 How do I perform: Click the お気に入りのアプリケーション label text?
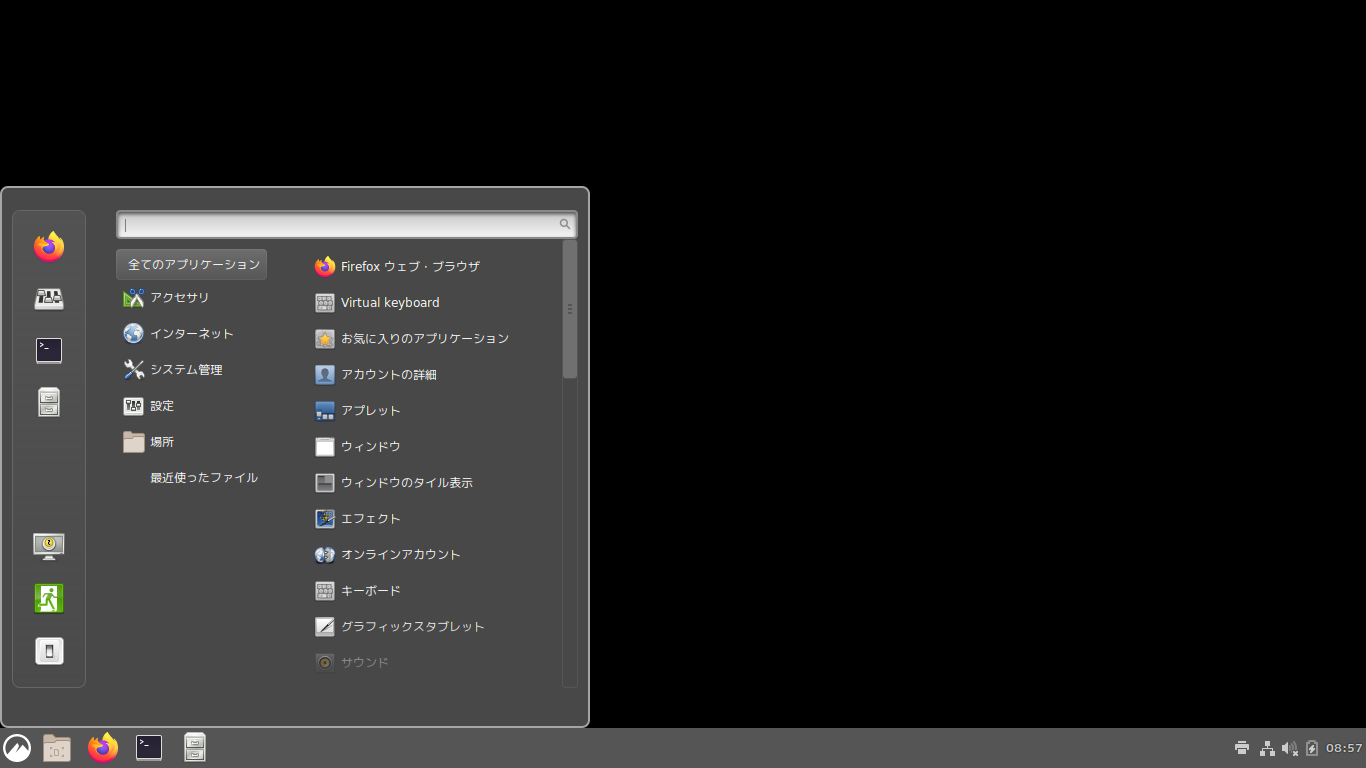pyautogui.click(x=425, y=339)
